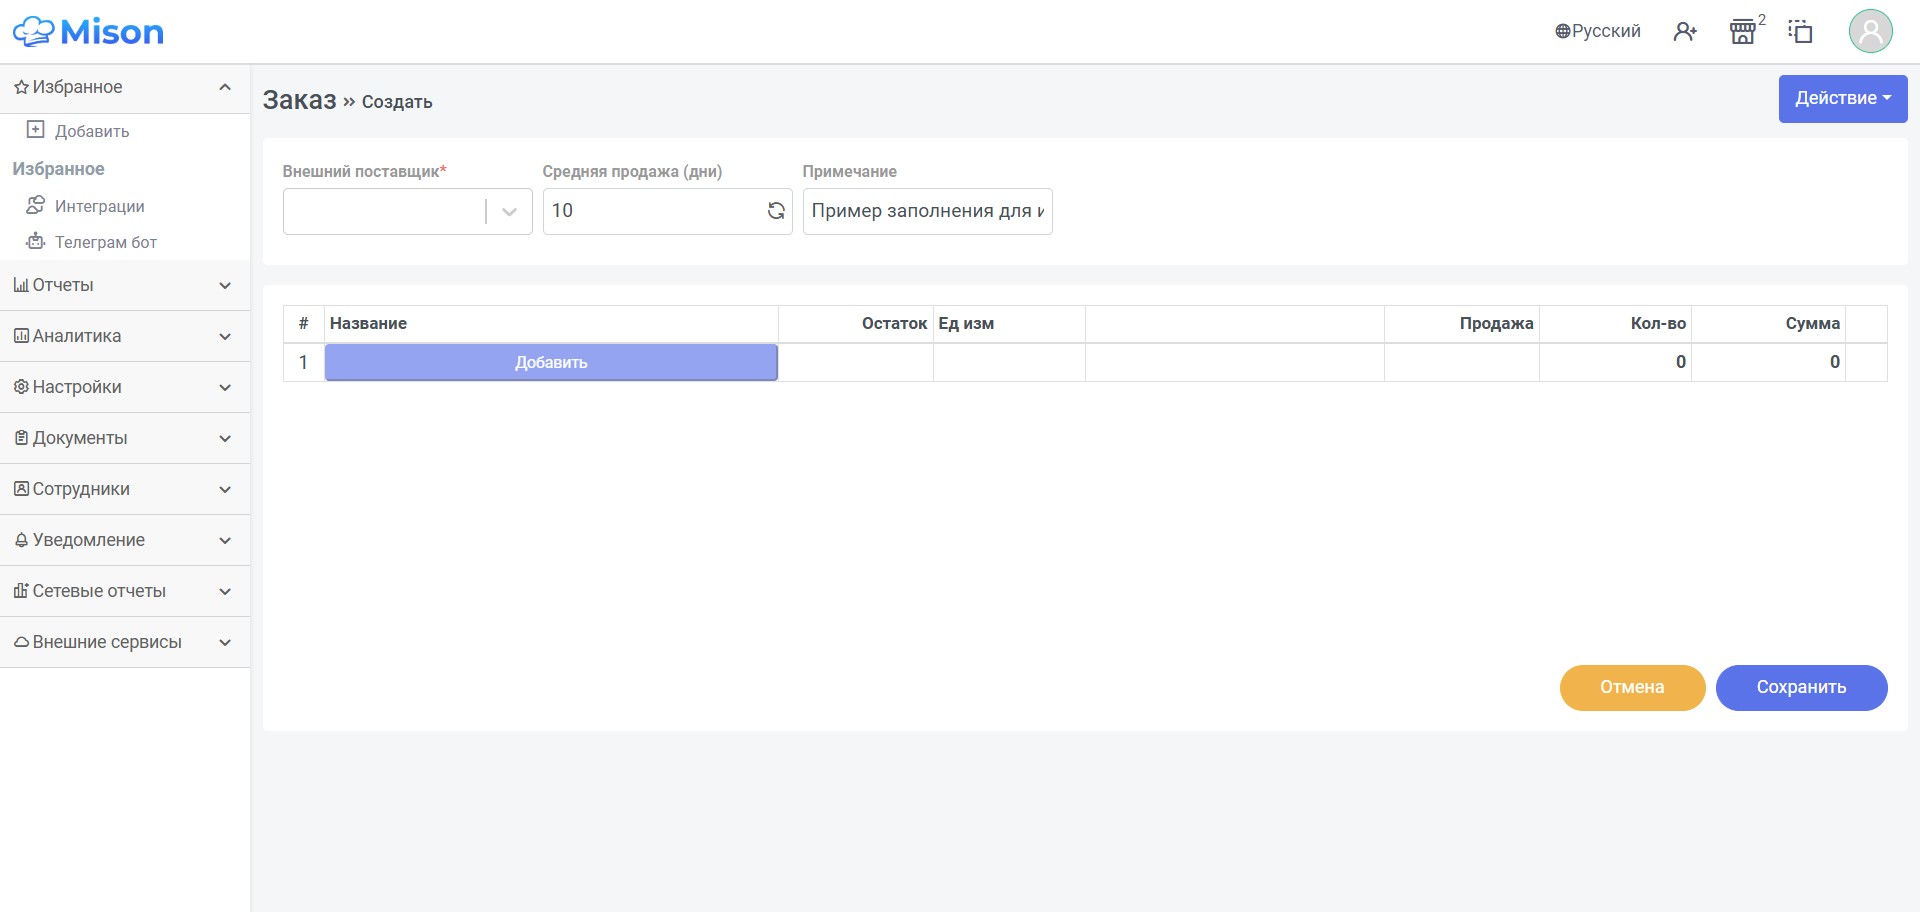Open the Внешний поставщик dropdown

pos(407,211)
